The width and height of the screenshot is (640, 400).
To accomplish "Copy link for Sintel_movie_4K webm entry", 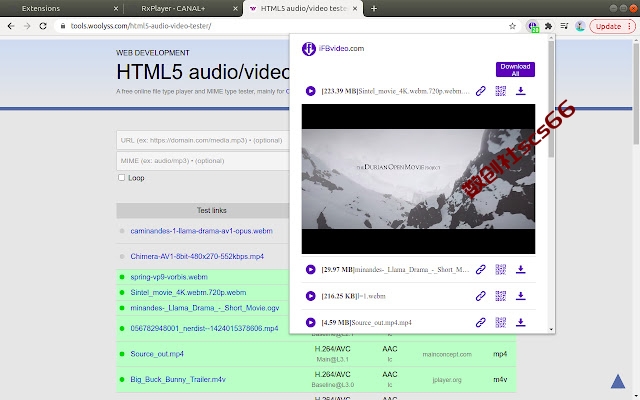I will coord(480,91).
